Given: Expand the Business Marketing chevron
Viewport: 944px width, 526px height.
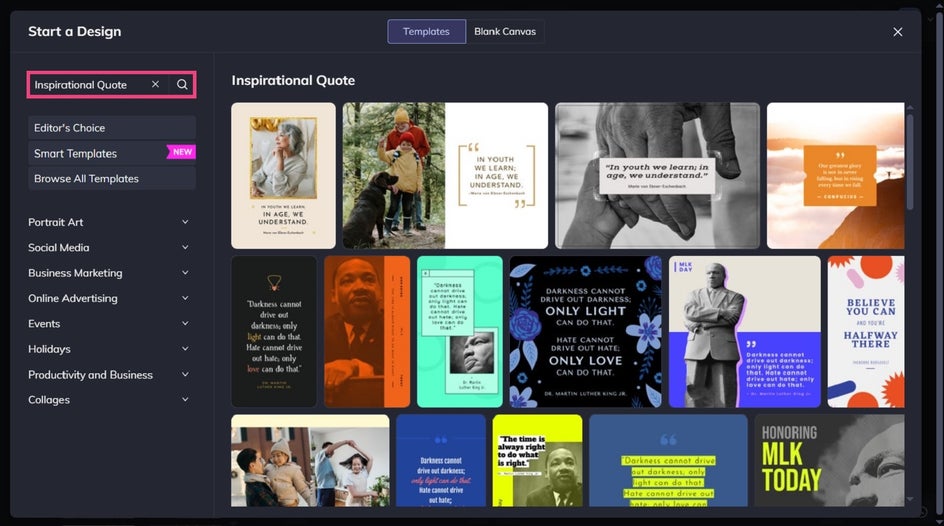Looking at the screenshot, I should click(x=185, y=273).
